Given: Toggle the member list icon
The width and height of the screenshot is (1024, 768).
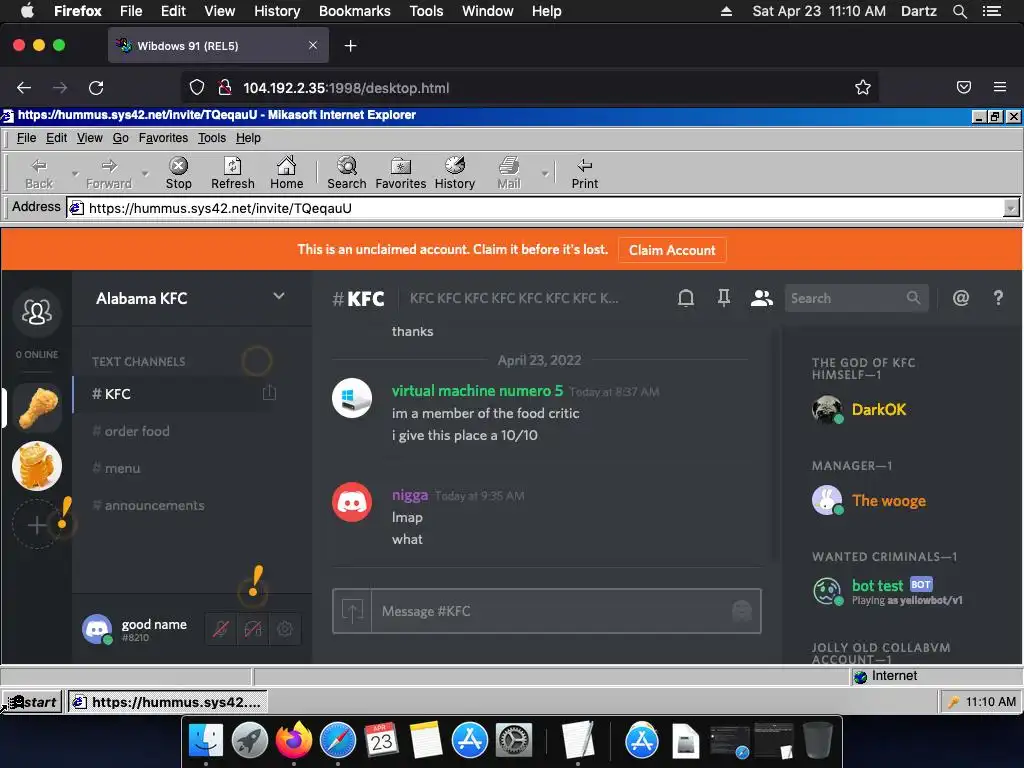Looking at the screenshot, I should [761, 298].
